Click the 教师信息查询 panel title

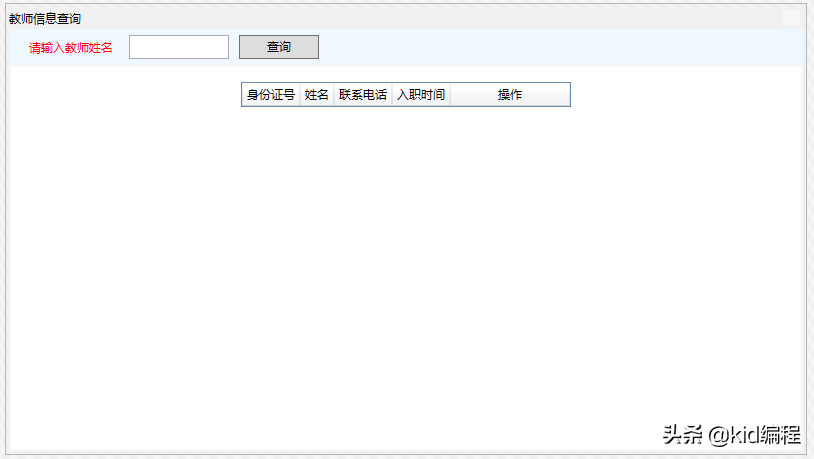click(45, 19)
